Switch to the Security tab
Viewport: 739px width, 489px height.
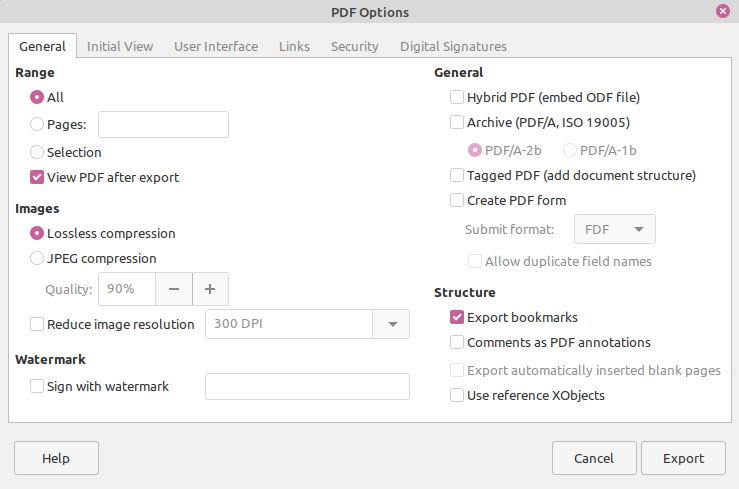click(x=354, y=46)
